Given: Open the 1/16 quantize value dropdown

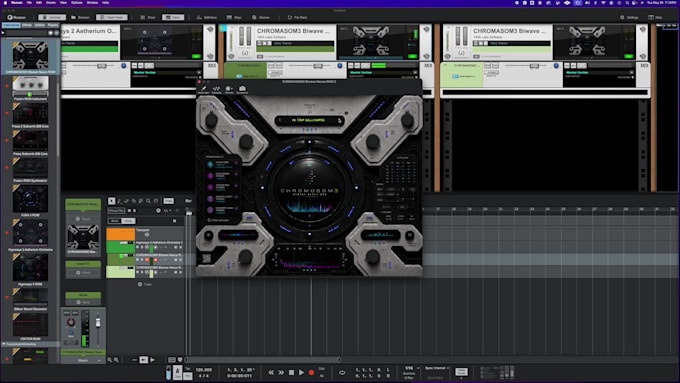Looking at the screenshot, I should [x=410, y=368].
